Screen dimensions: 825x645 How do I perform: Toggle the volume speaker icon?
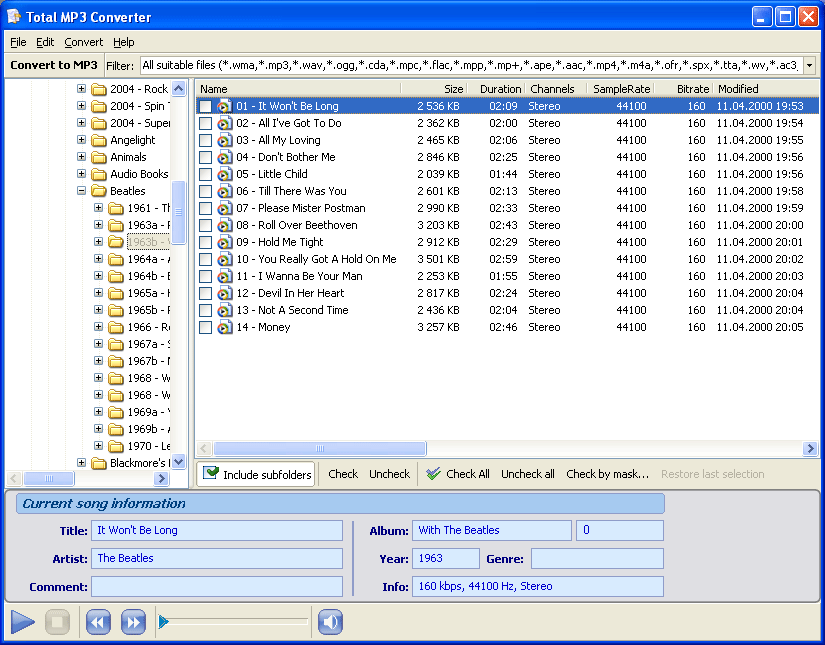(x=330, y=622)
